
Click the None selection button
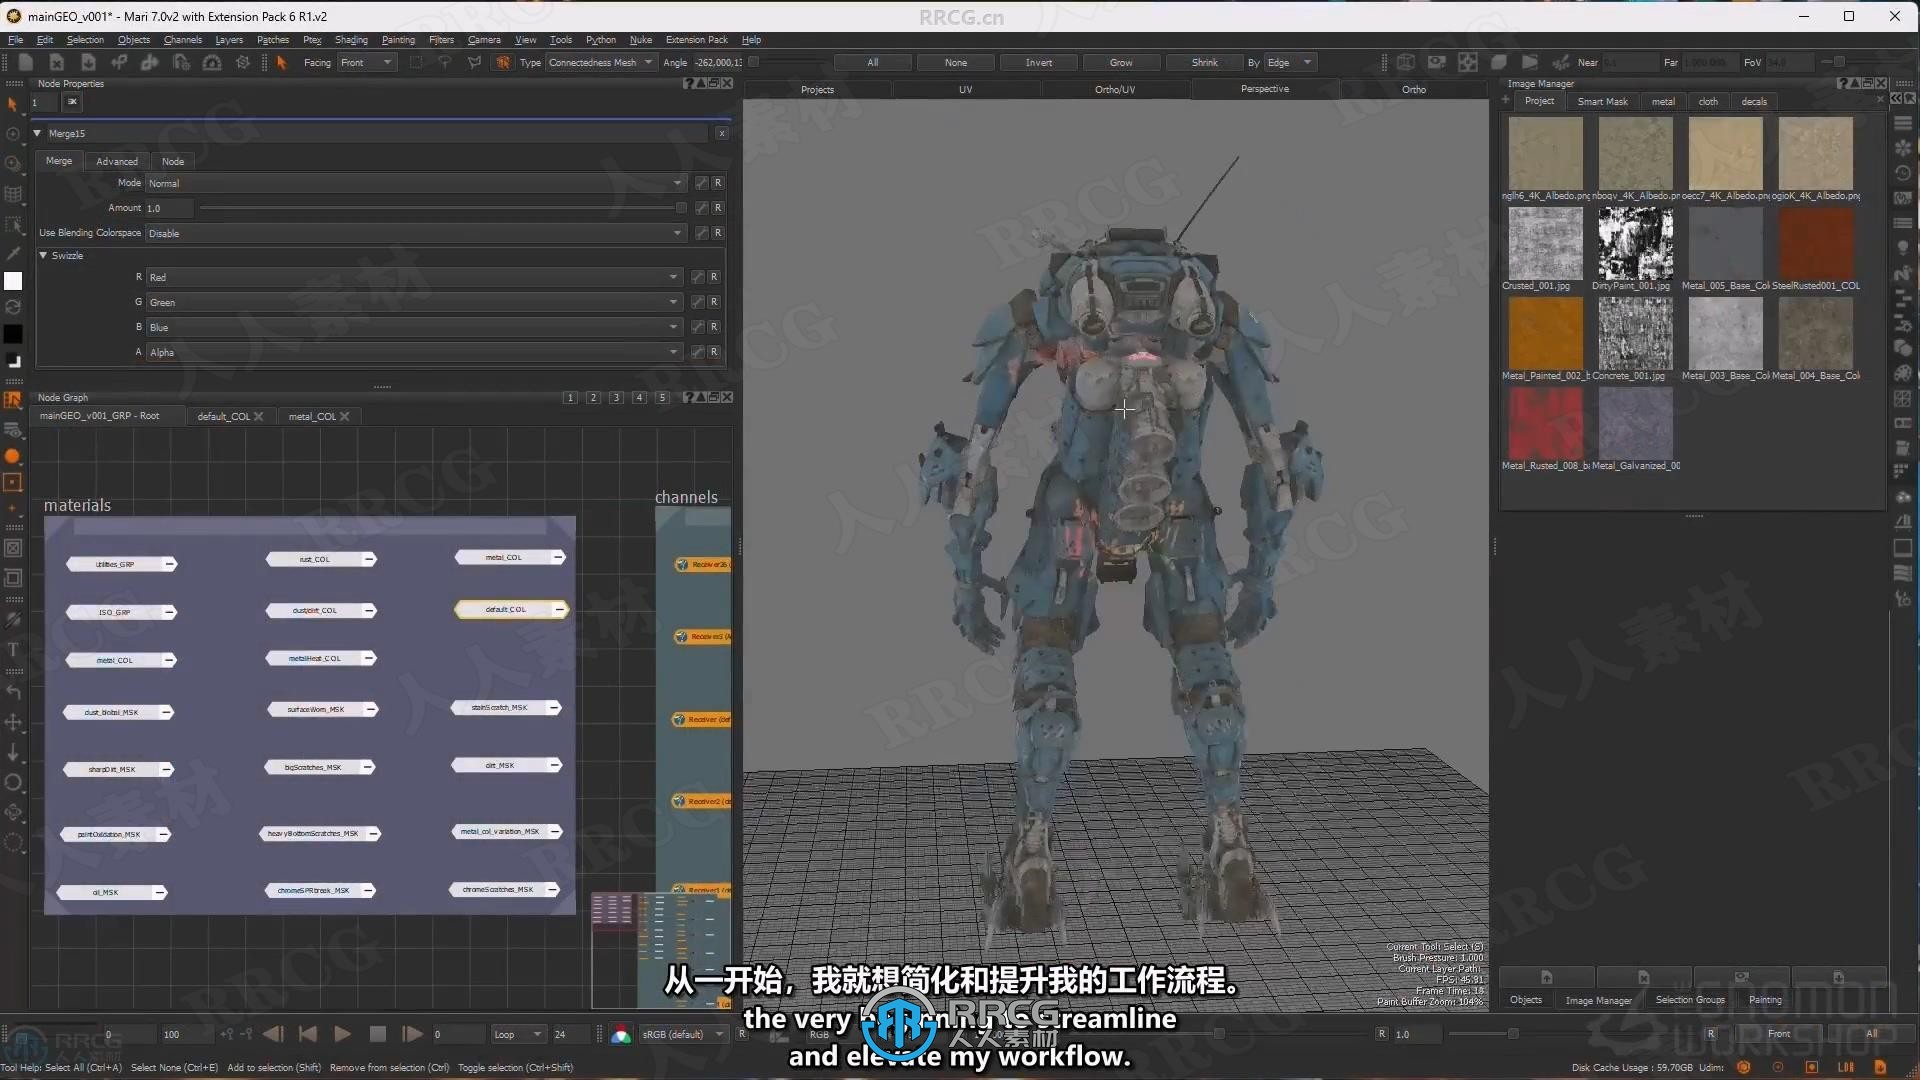point(956,62)
